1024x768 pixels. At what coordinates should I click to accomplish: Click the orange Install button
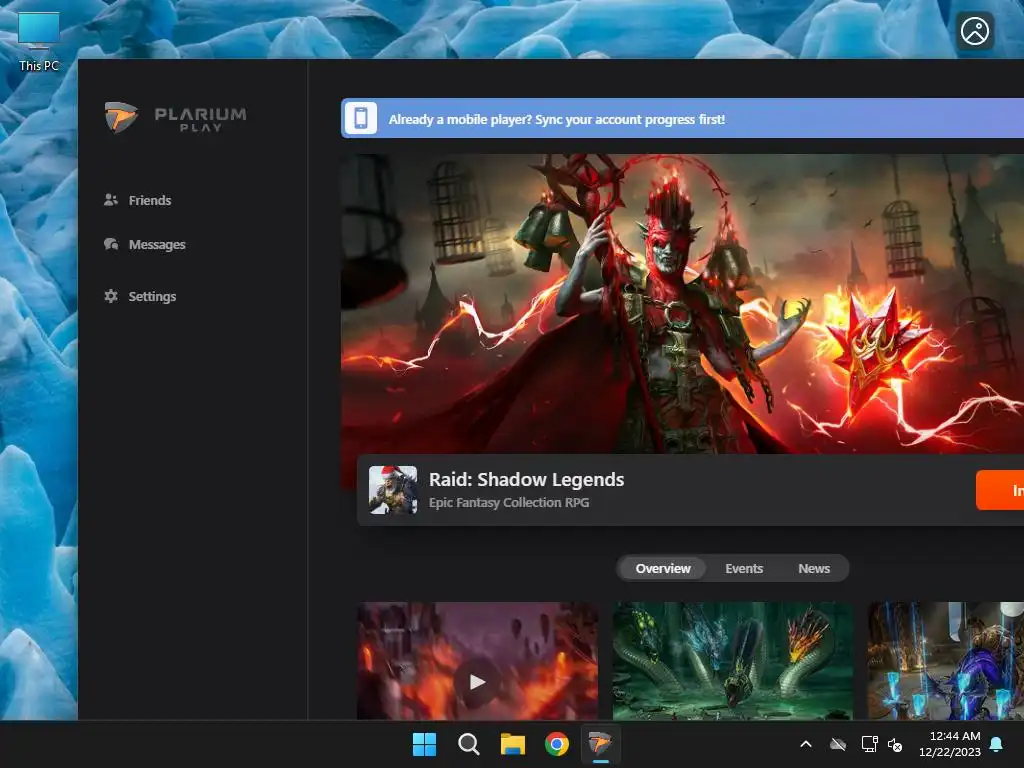point(1000,490)
